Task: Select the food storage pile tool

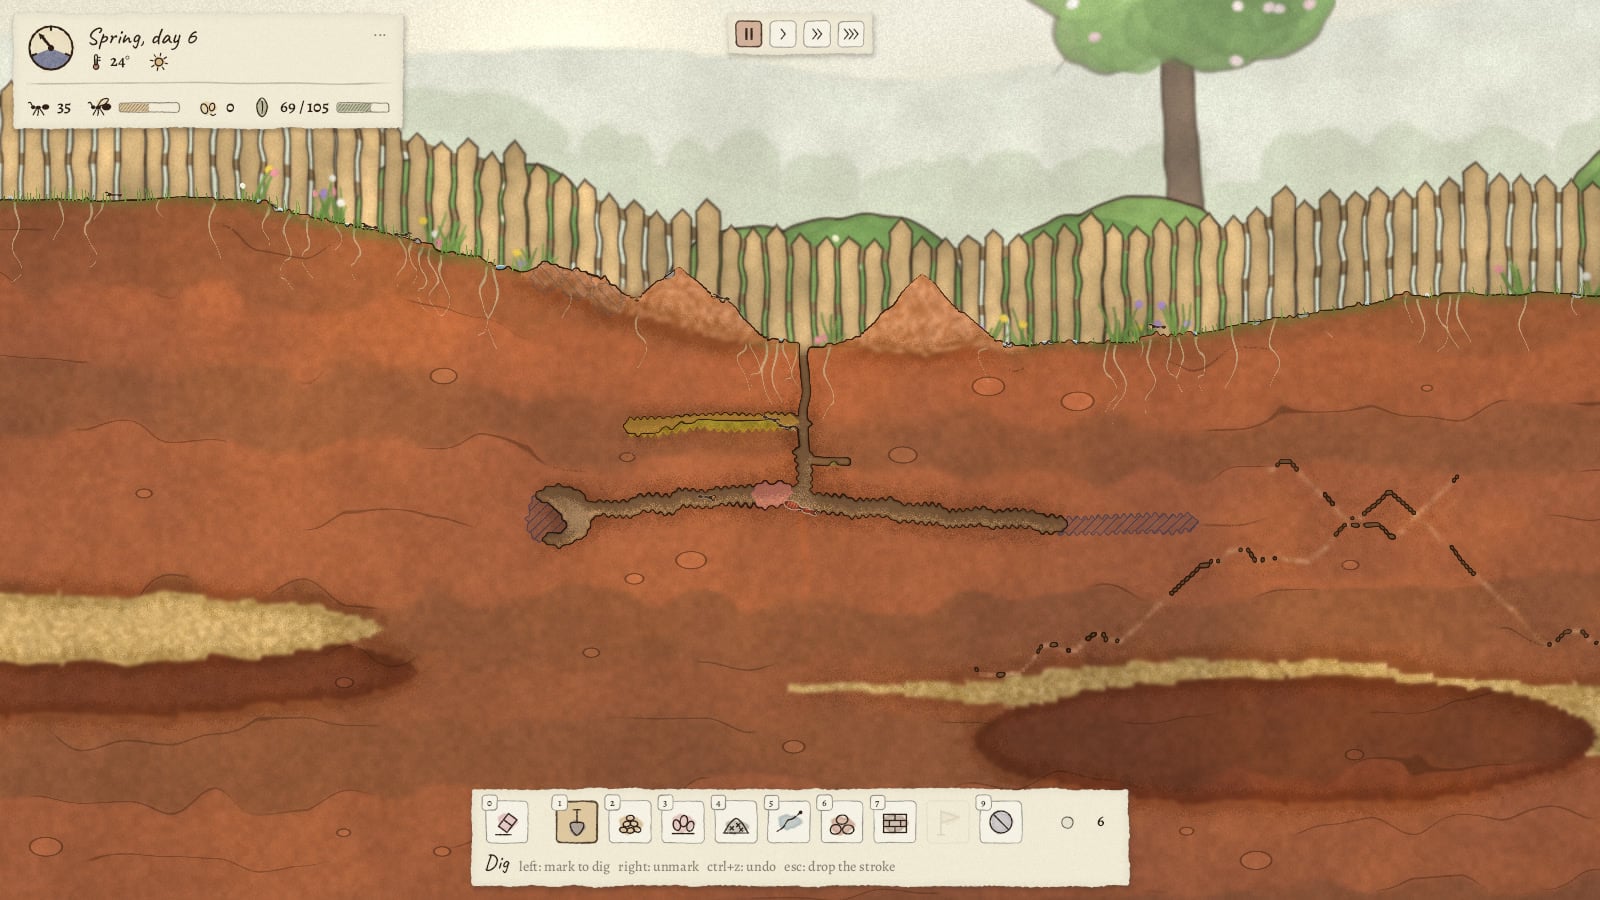Action: point(630,823)
